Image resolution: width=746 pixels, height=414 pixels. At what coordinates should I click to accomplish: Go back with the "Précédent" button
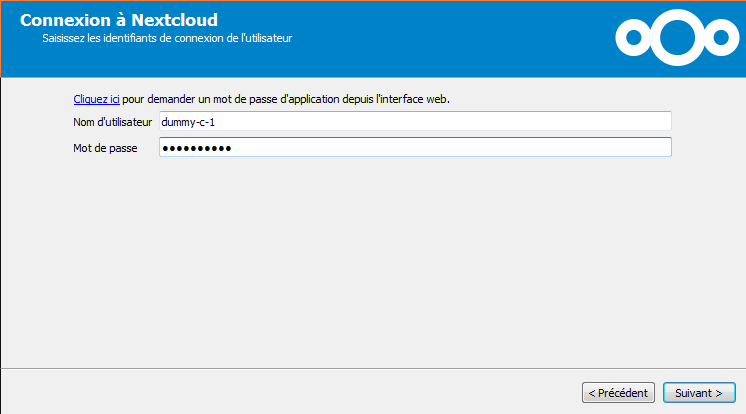click(x=619, y=393)
